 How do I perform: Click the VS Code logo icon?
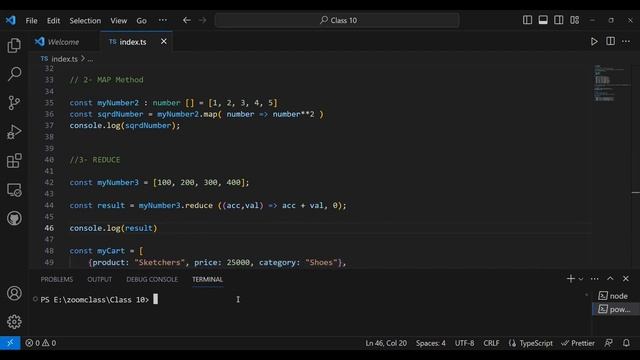[11, 20]
